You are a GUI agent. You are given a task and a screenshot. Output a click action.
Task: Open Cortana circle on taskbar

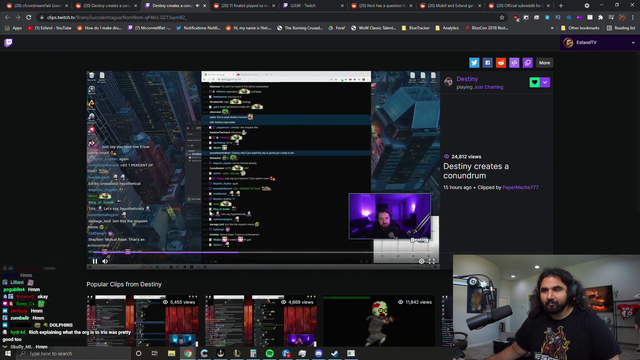[x=138, y=353]
